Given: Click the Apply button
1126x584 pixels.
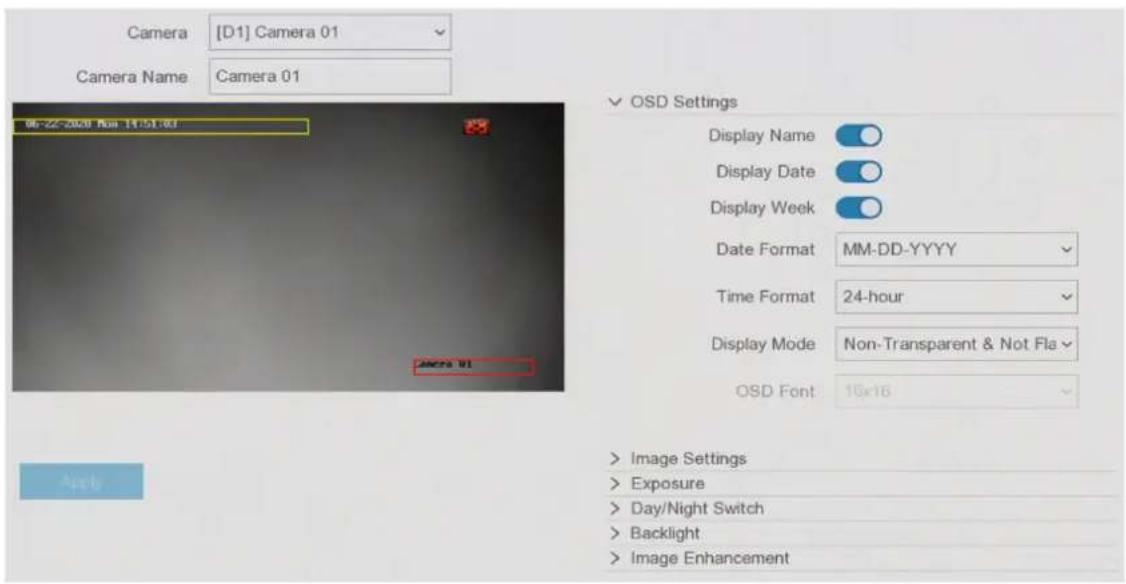Looking at the screenshot, I should pos(81,481).
